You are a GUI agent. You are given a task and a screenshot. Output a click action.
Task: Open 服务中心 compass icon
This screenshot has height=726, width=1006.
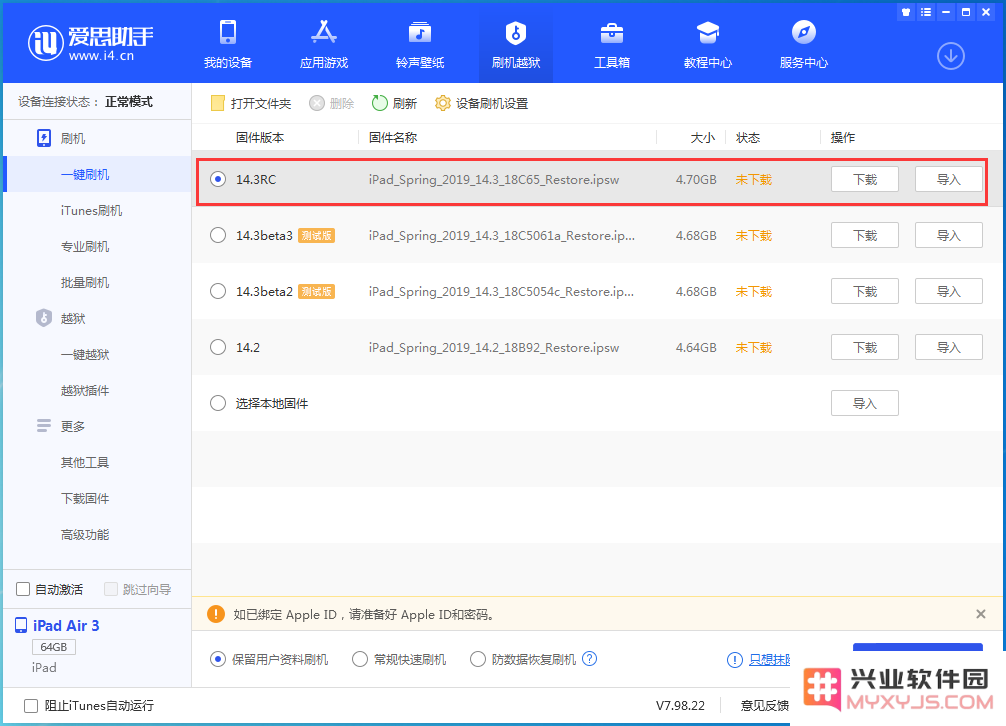click(x=803, y=32)
